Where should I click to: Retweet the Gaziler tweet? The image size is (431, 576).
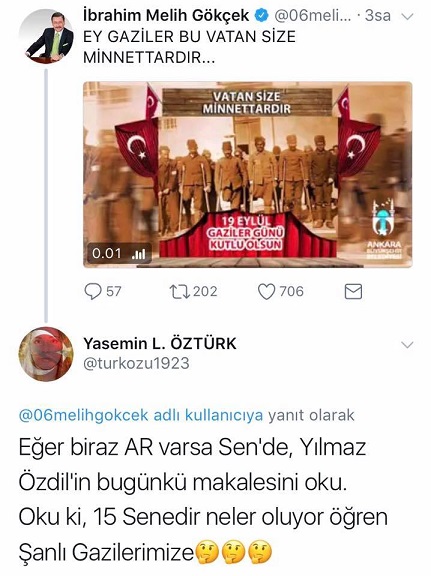point(180,292)
